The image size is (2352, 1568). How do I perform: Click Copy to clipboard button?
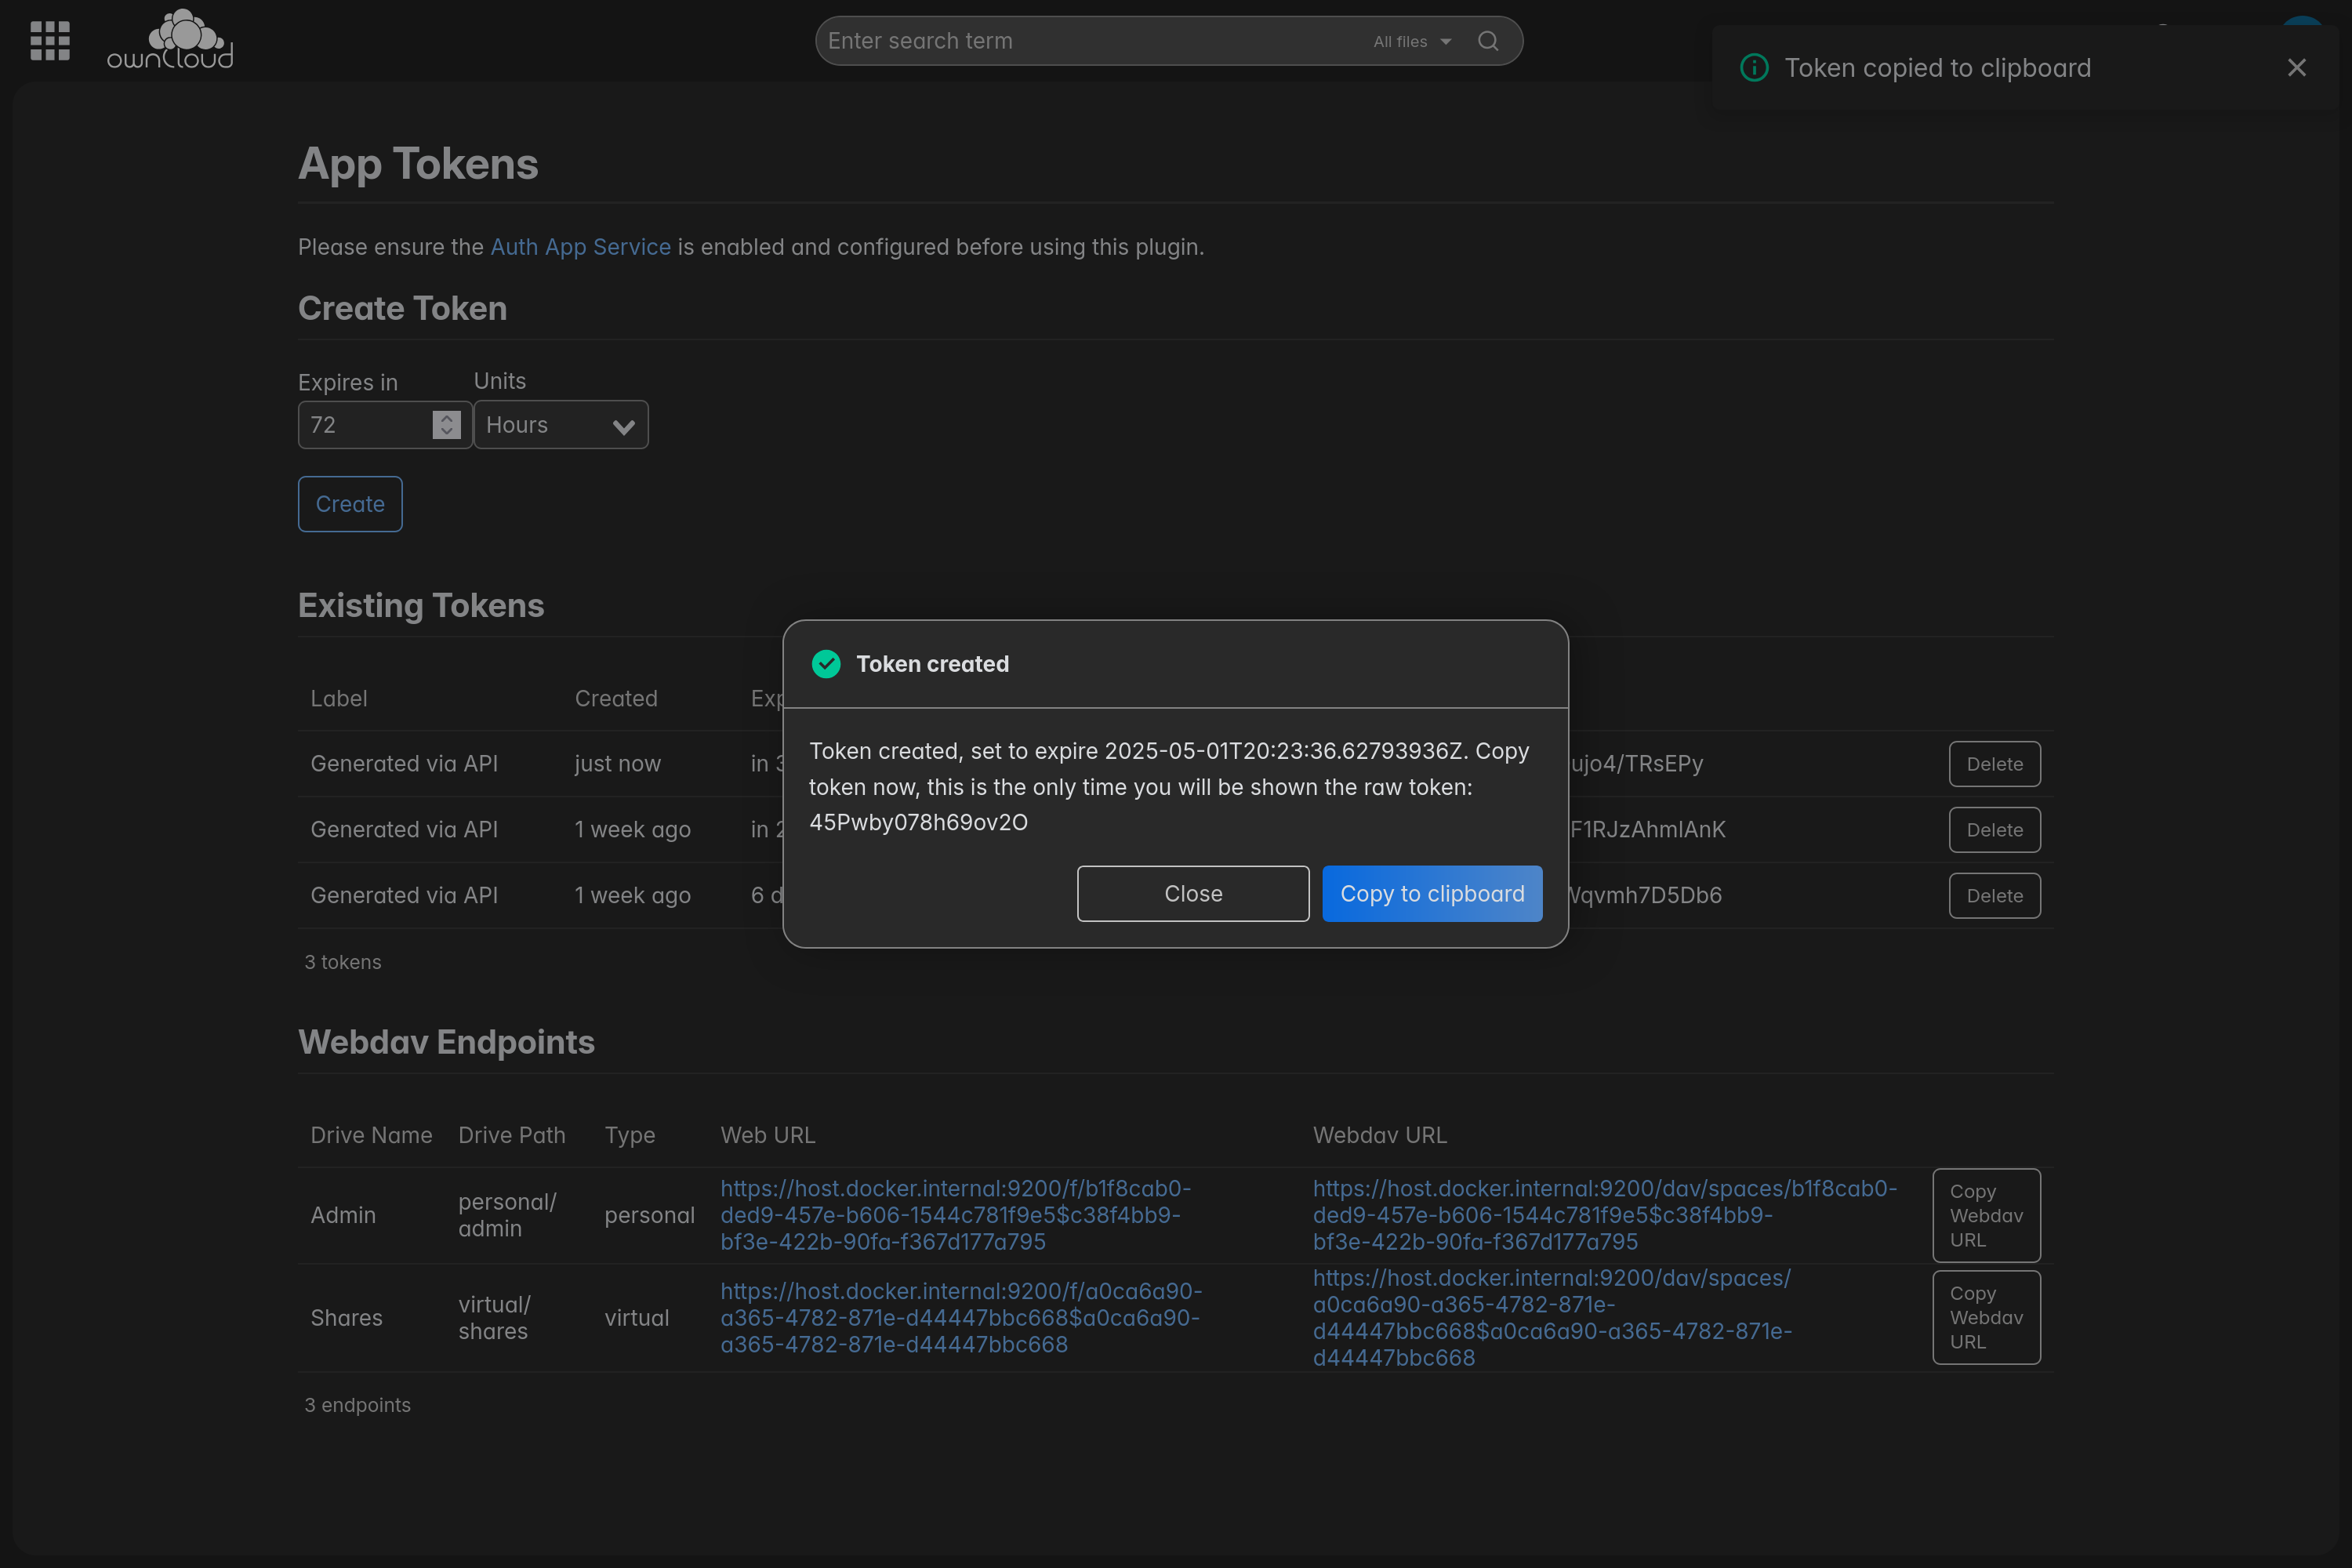1432,894
